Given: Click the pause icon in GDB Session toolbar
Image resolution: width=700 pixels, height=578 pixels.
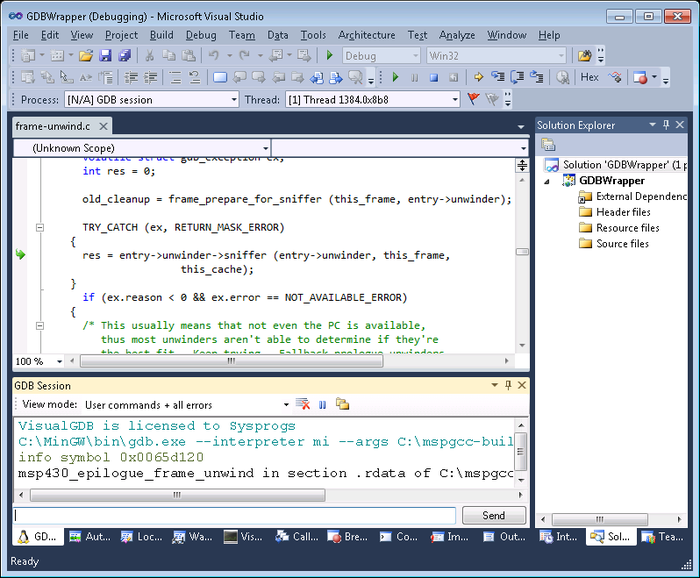Looking at the screenshot, I should click(322, 405).
